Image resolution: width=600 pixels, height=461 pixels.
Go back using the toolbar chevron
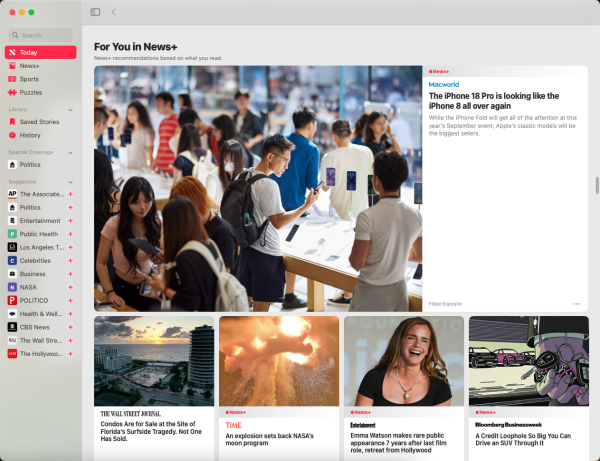tap(114, 12)
